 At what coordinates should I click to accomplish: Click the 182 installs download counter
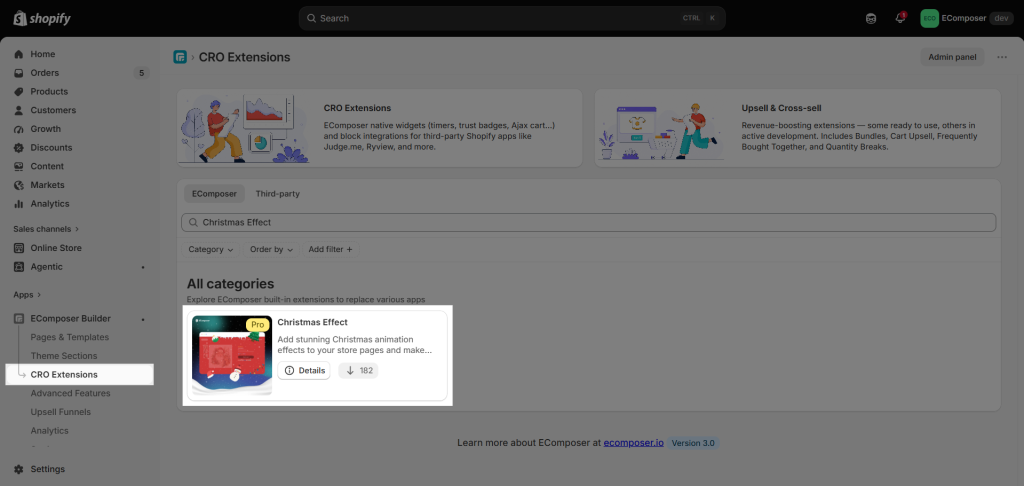359,370
